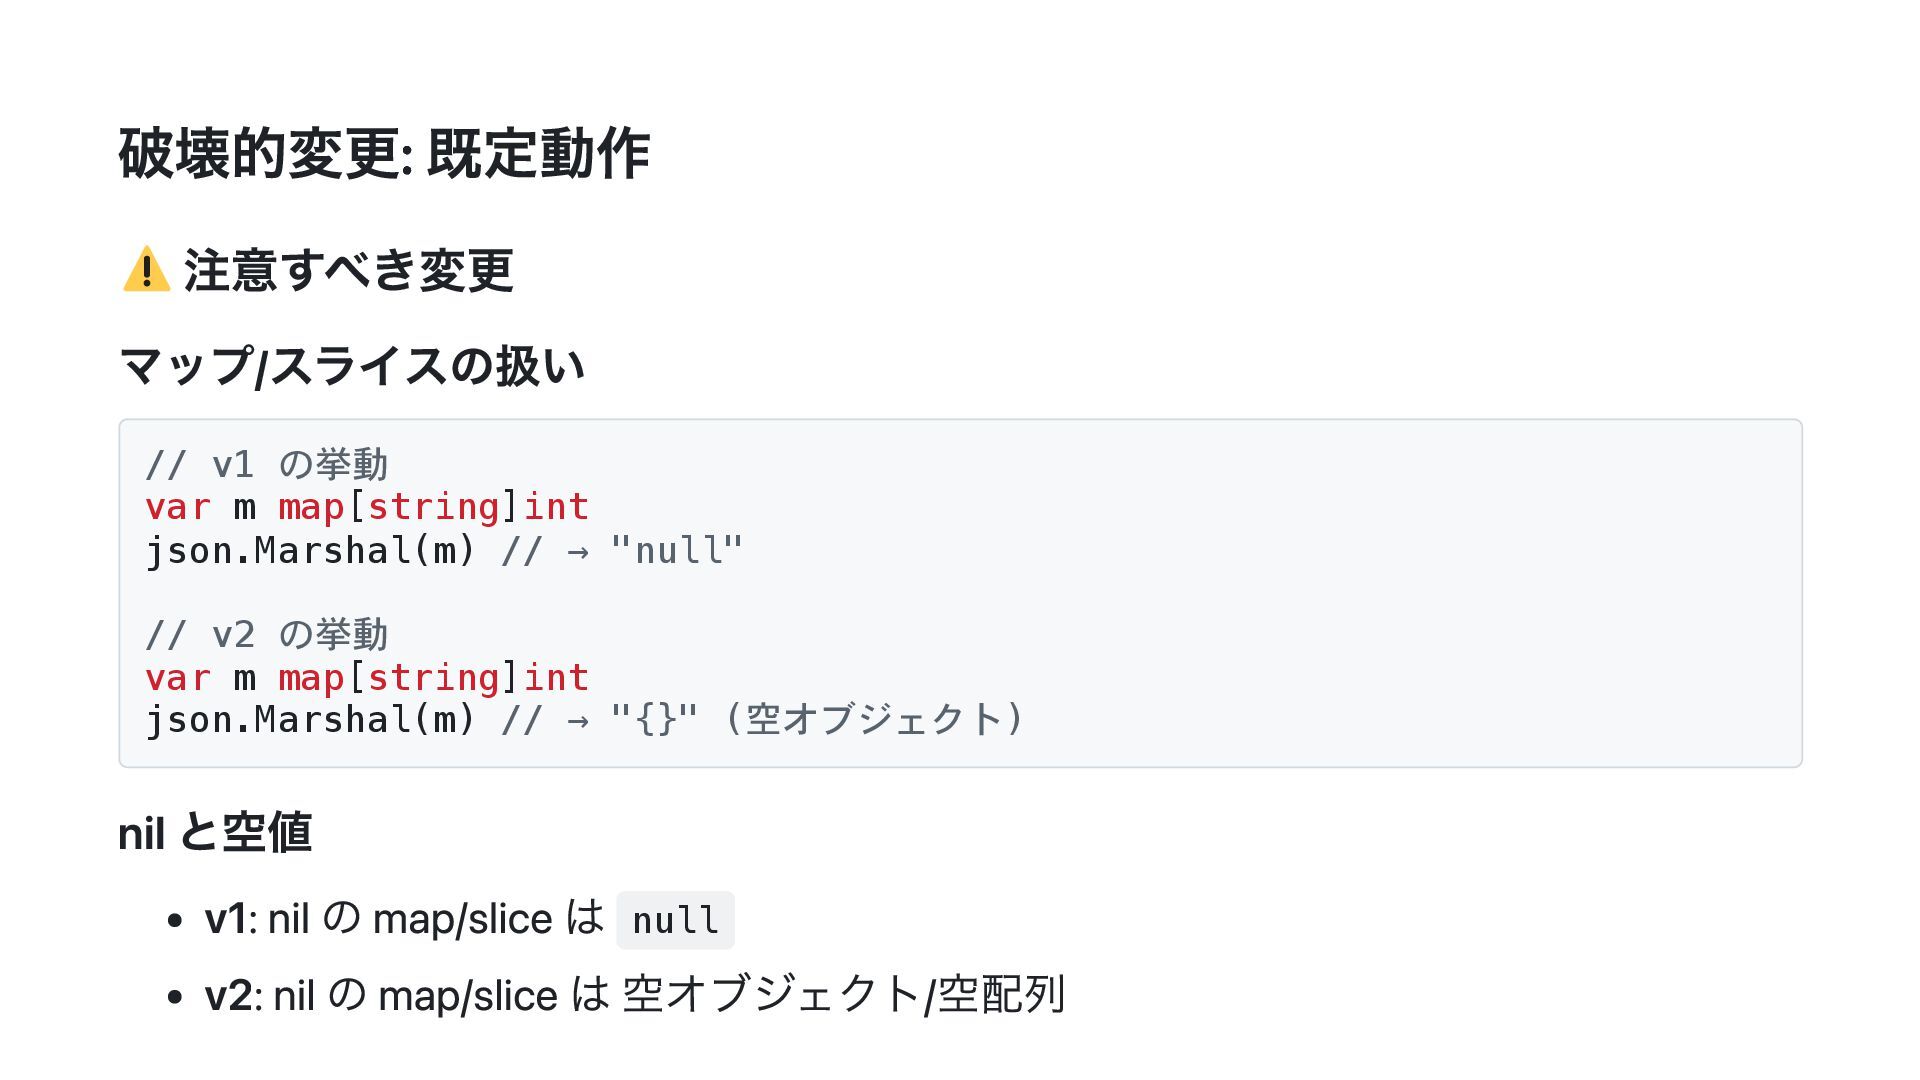
Task: Click the bold 'v2' bullet label
Action: (228, 996)
